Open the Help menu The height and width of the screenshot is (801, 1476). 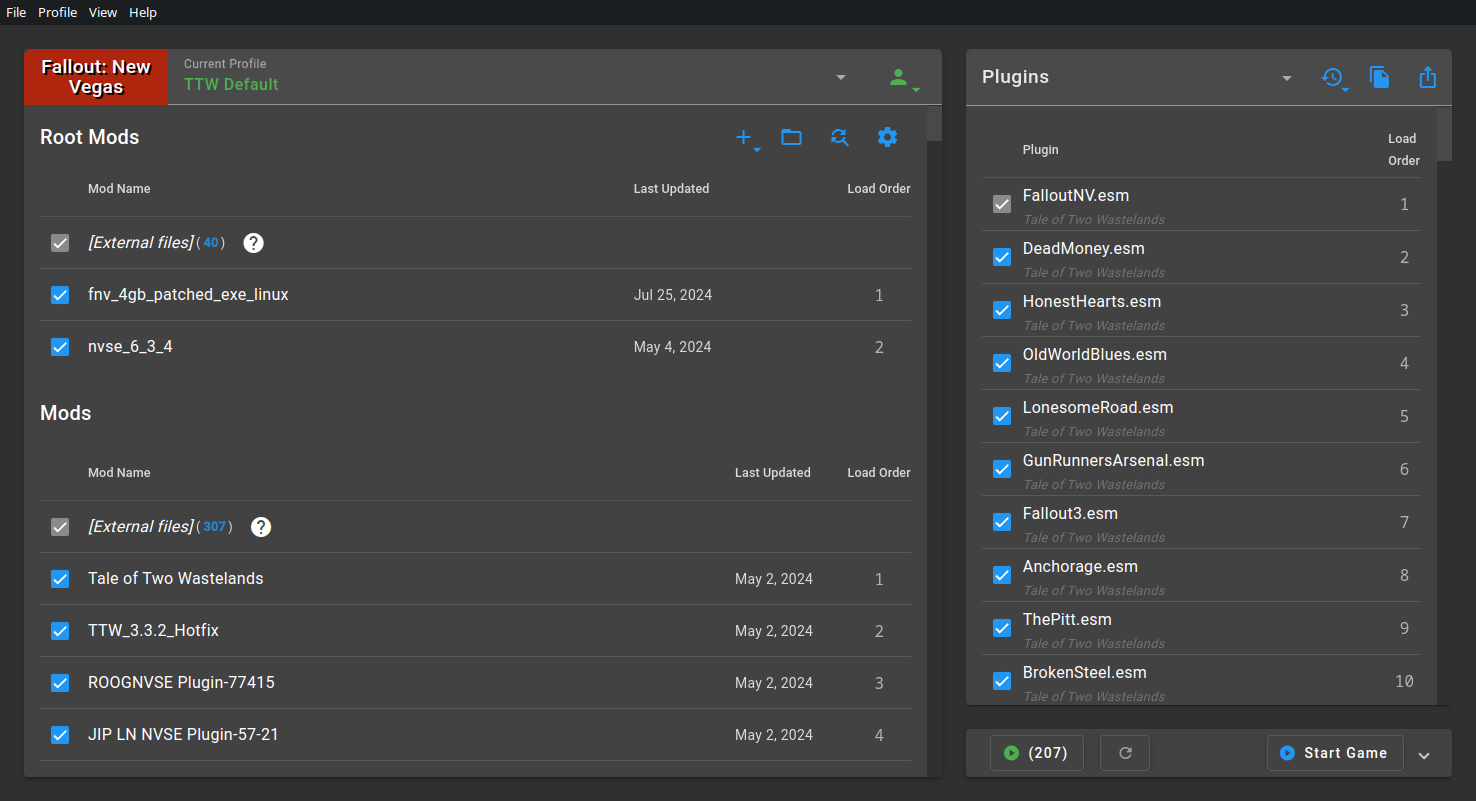(x=143, y=12)
